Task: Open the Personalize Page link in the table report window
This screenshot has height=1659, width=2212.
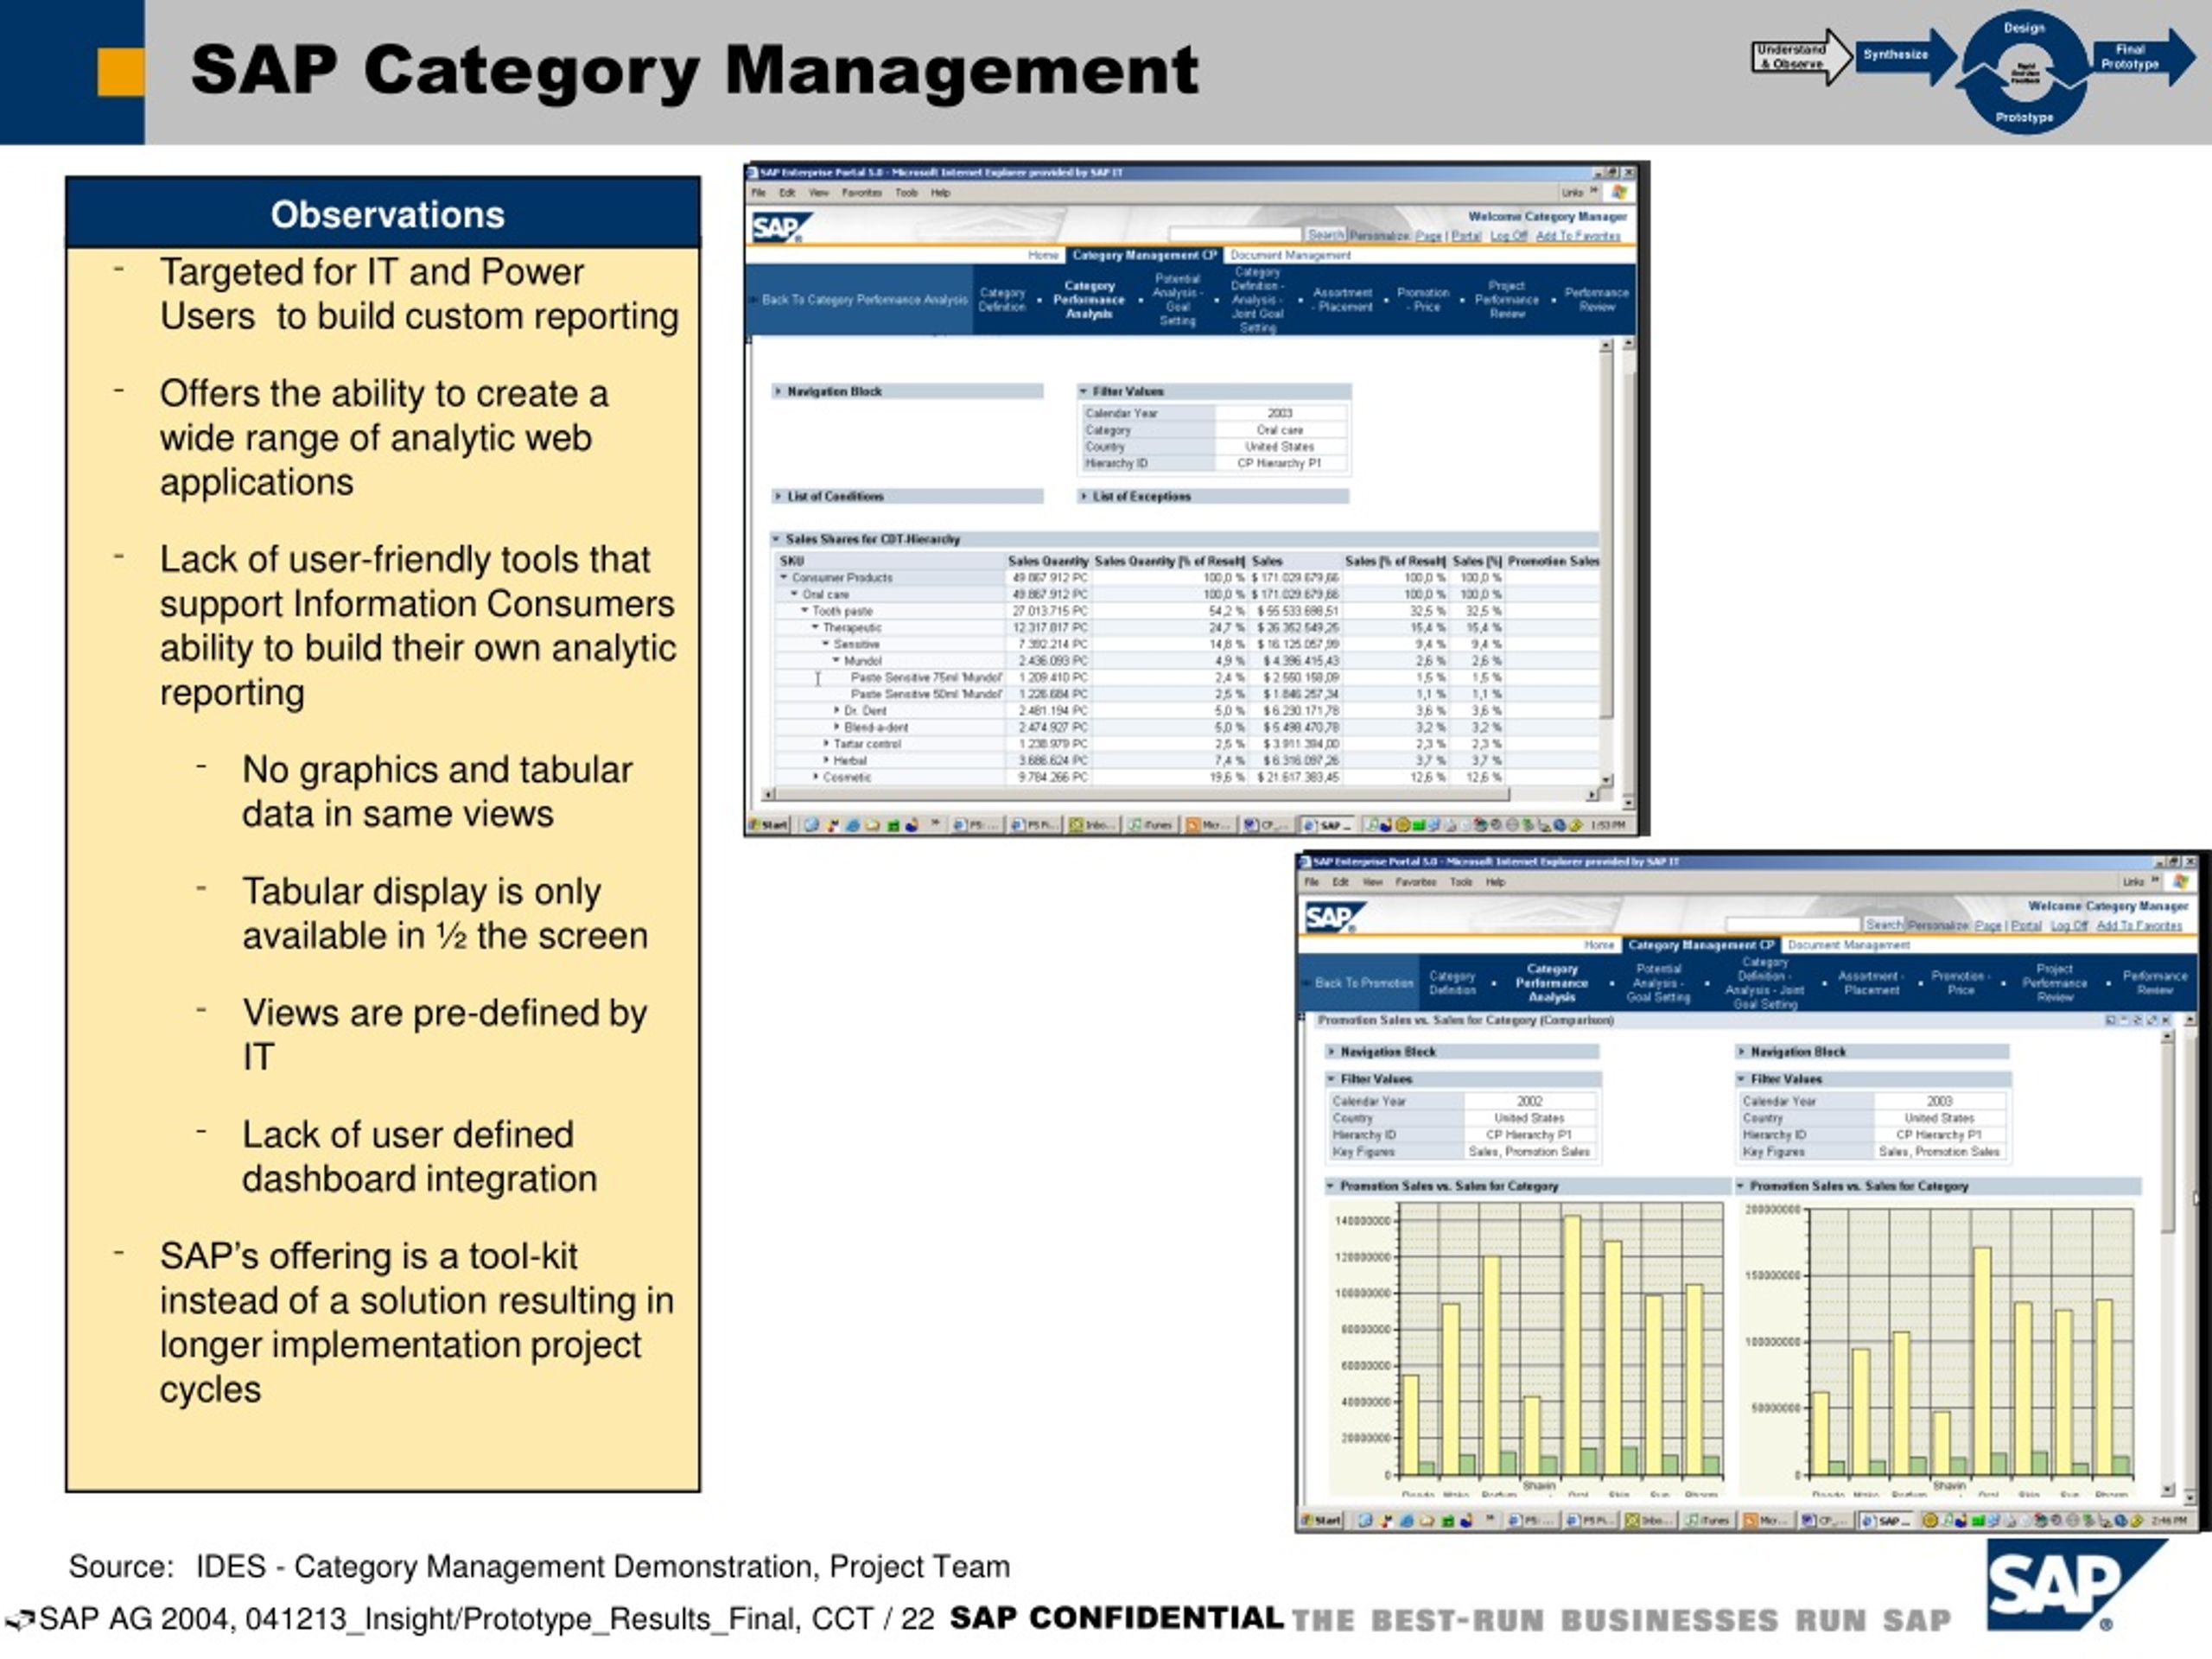Action: point(1428,236)
